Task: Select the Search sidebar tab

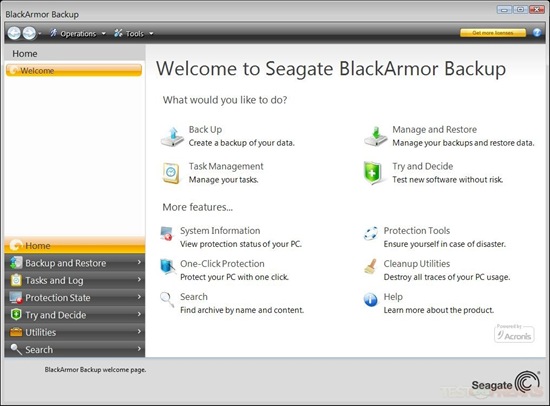Action: pos(75,350)
